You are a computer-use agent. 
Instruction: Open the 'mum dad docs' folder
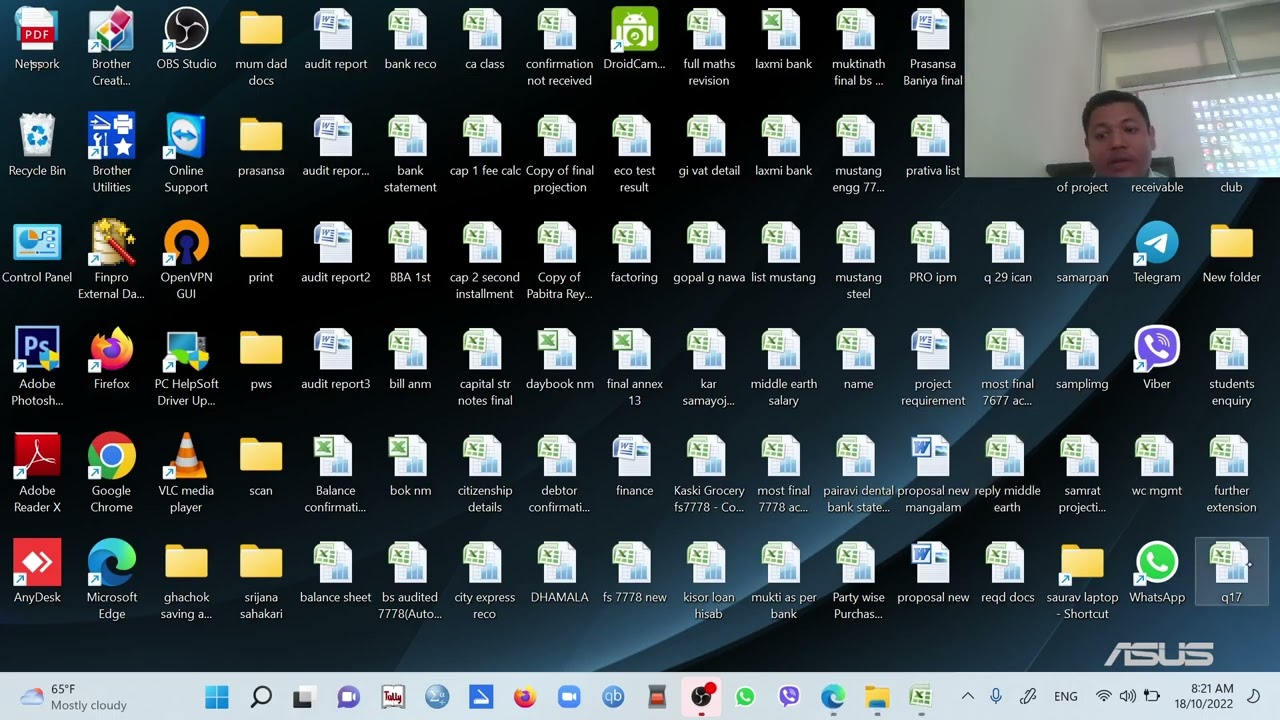click(261, 47)
